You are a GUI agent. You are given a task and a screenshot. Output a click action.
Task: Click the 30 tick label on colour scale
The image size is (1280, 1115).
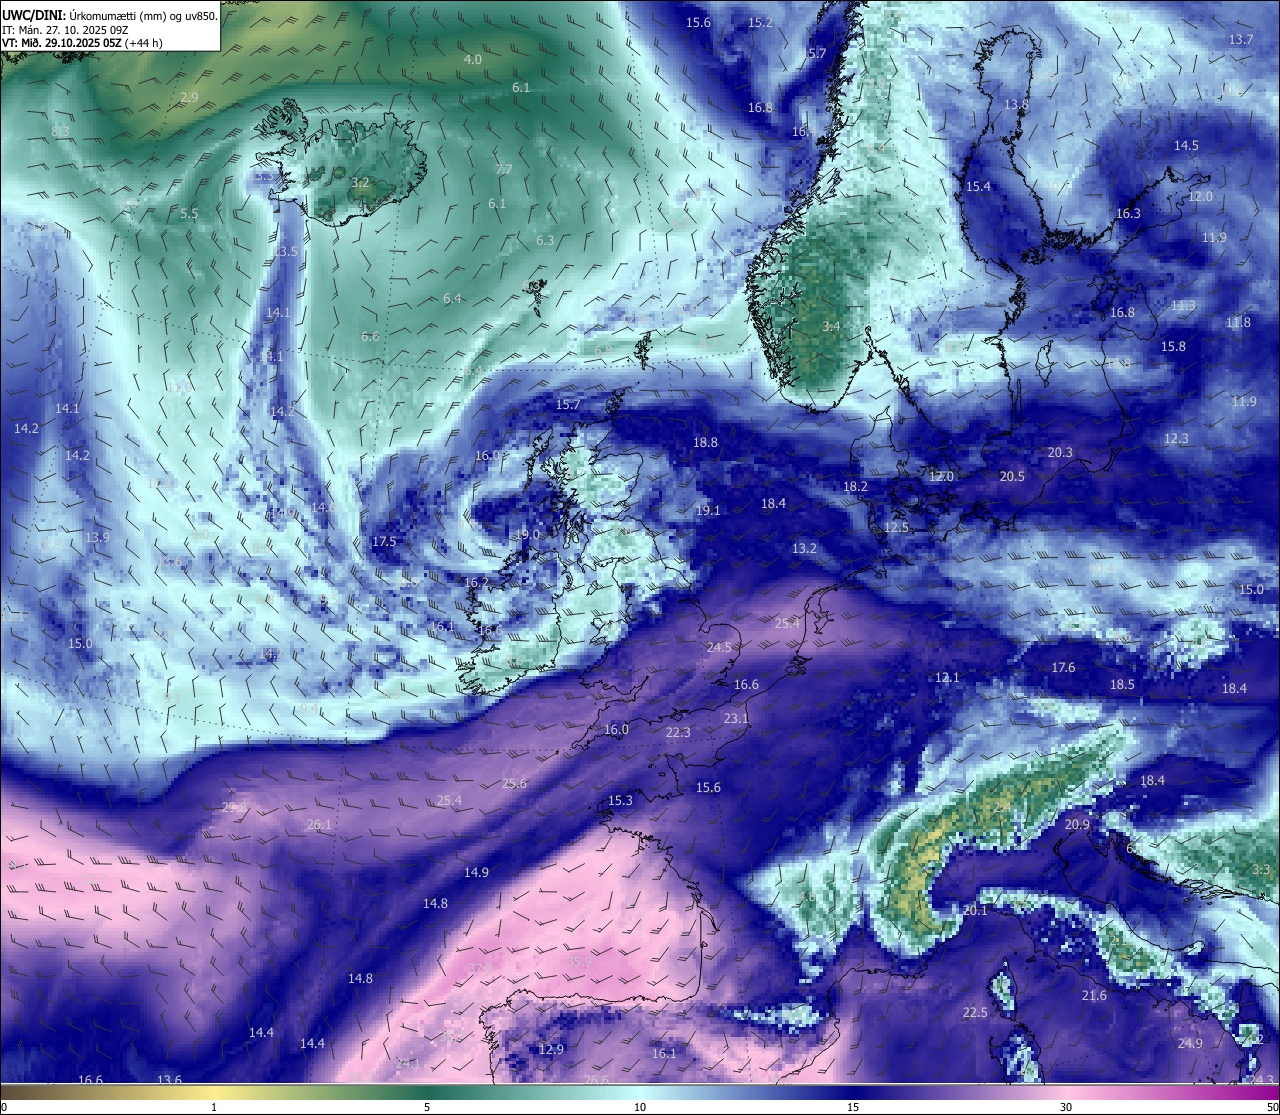[1066, 1107]
